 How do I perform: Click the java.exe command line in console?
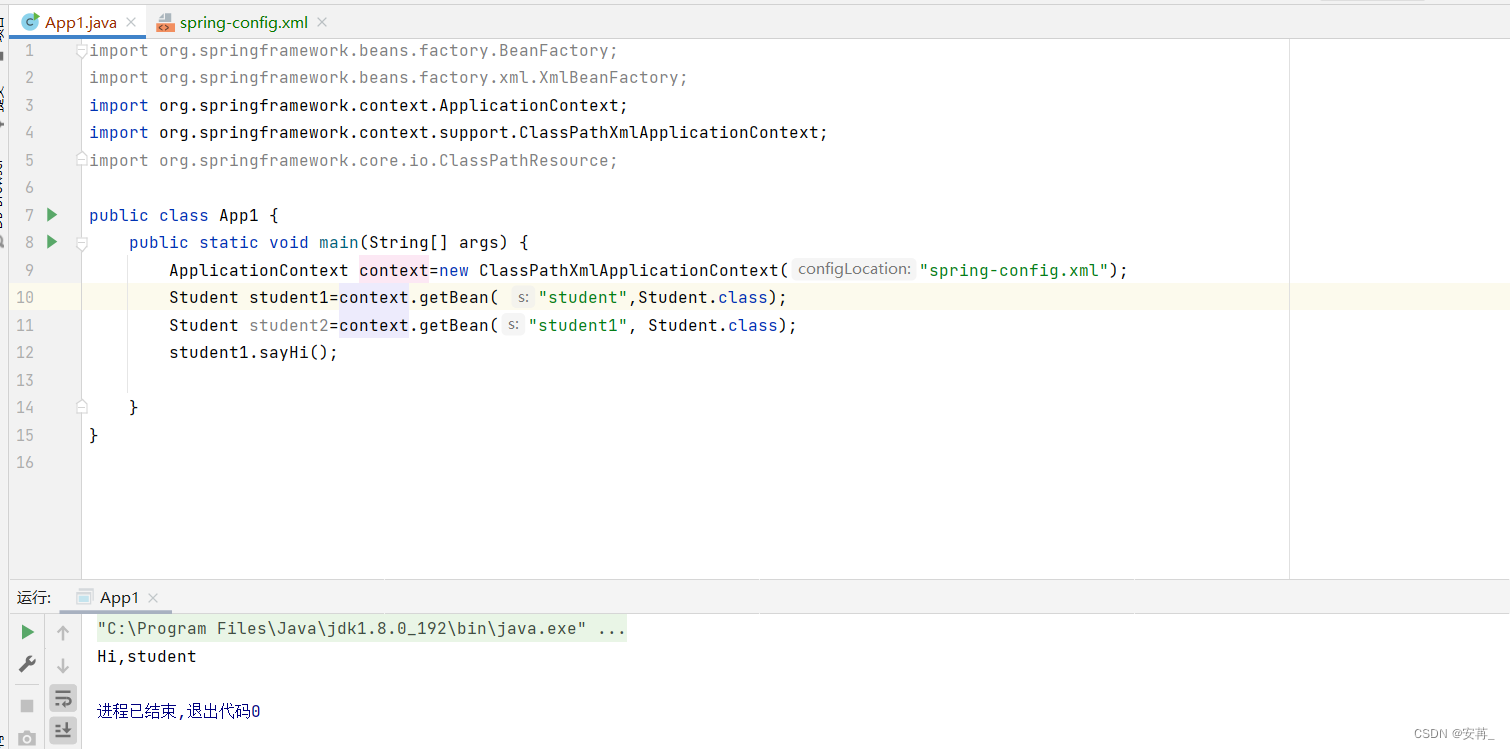click(x=361, y=629)
